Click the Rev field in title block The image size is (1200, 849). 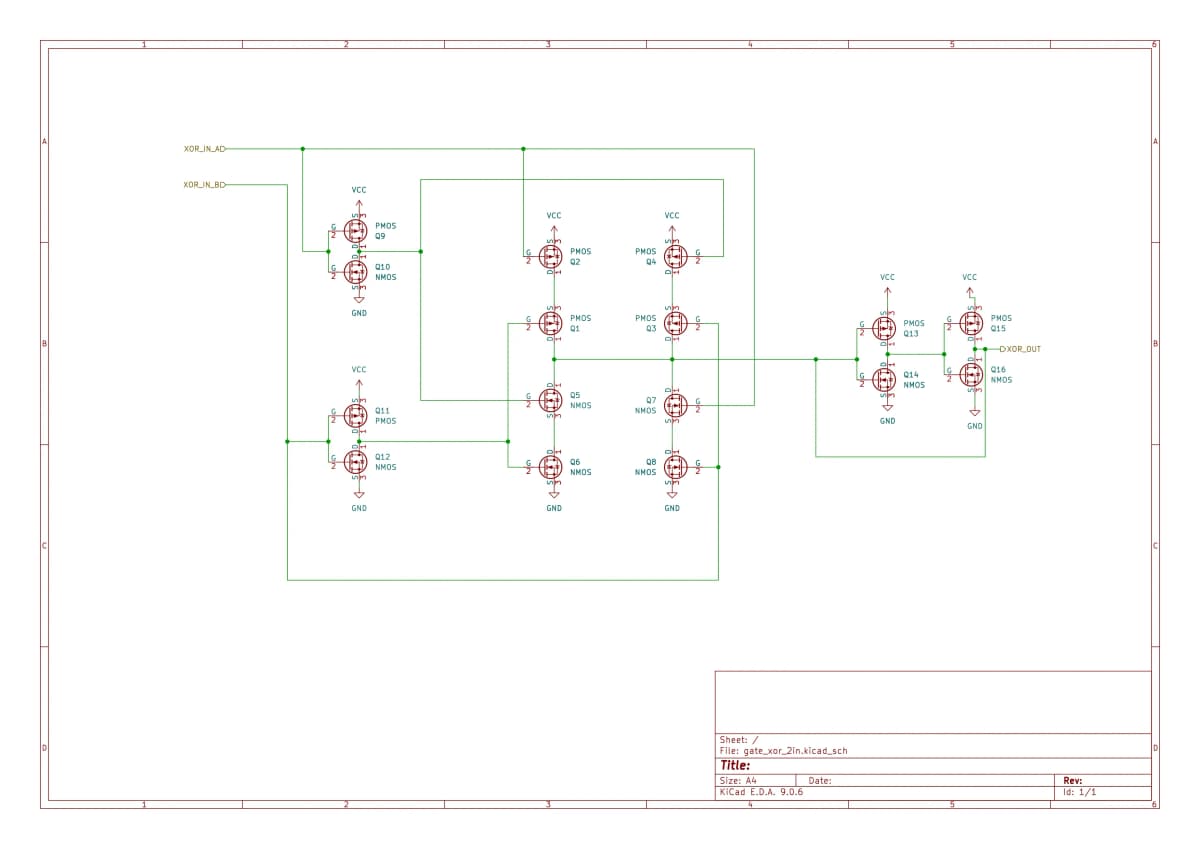pos(1072,781)
